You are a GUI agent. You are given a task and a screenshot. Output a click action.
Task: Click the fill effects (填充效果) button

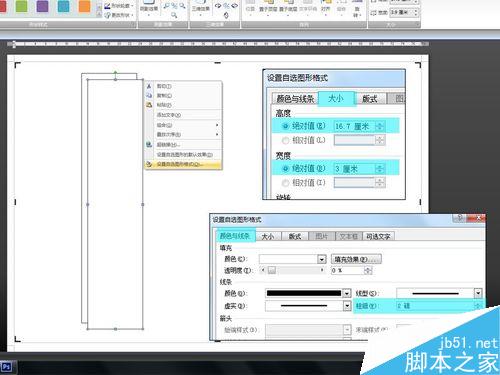(356, 259)
